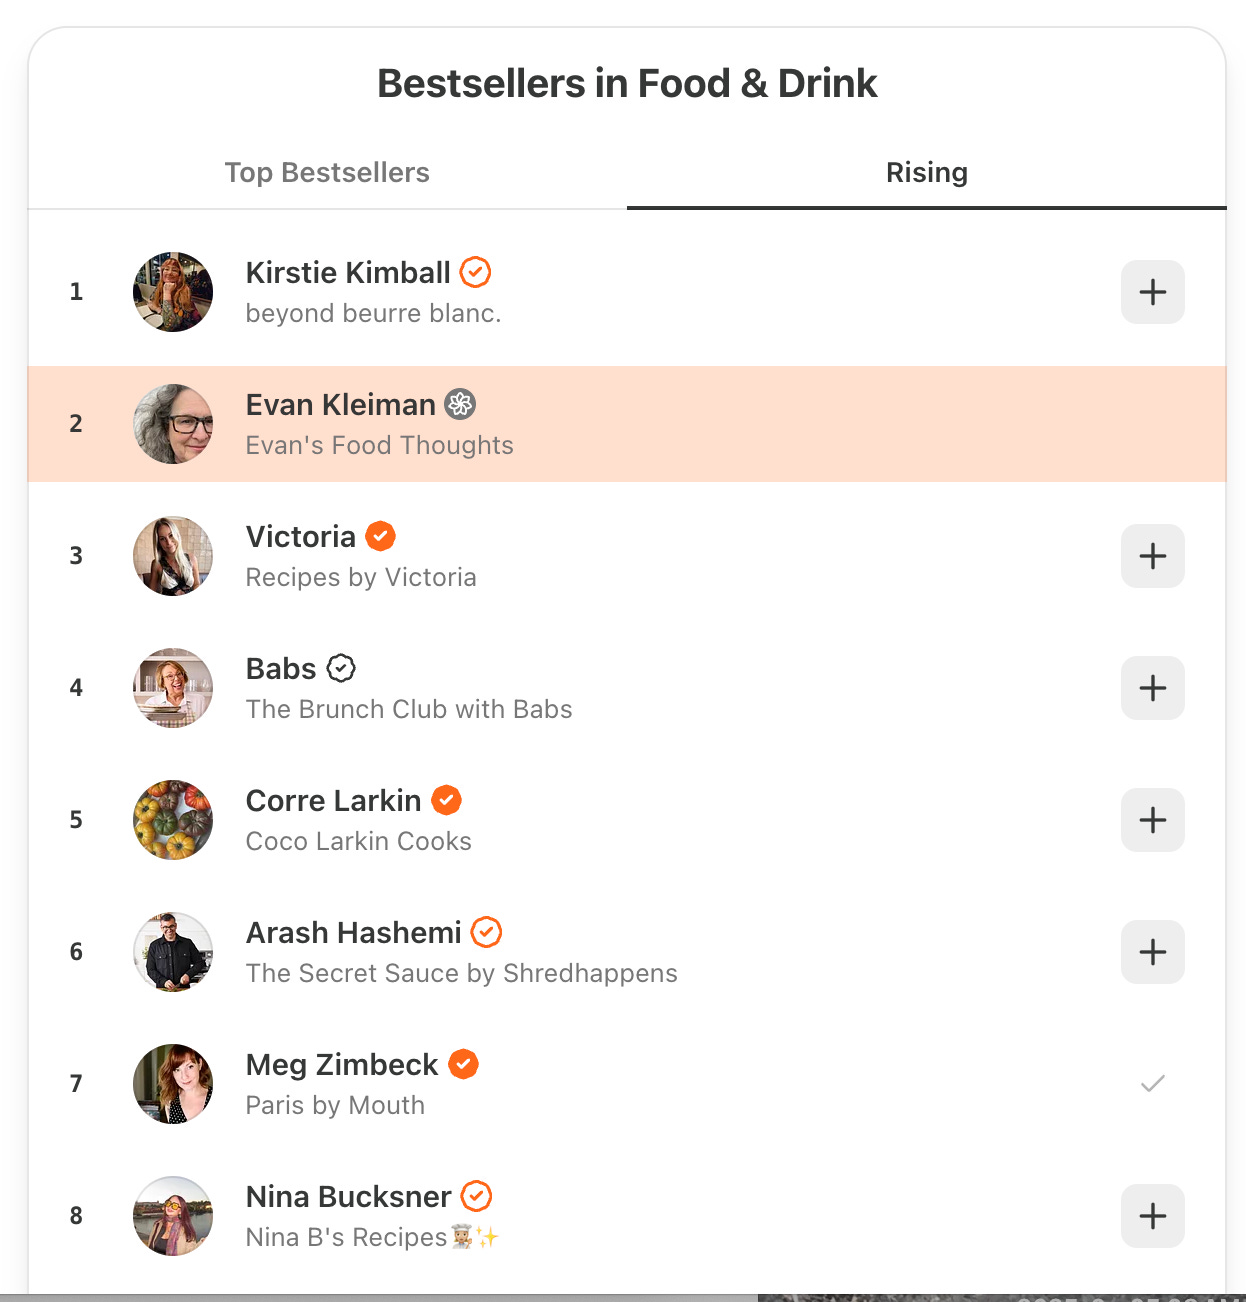Toggle the checkmark for Meg Zimbeck
1246x1302 pixels.
pos(1152,1084)
